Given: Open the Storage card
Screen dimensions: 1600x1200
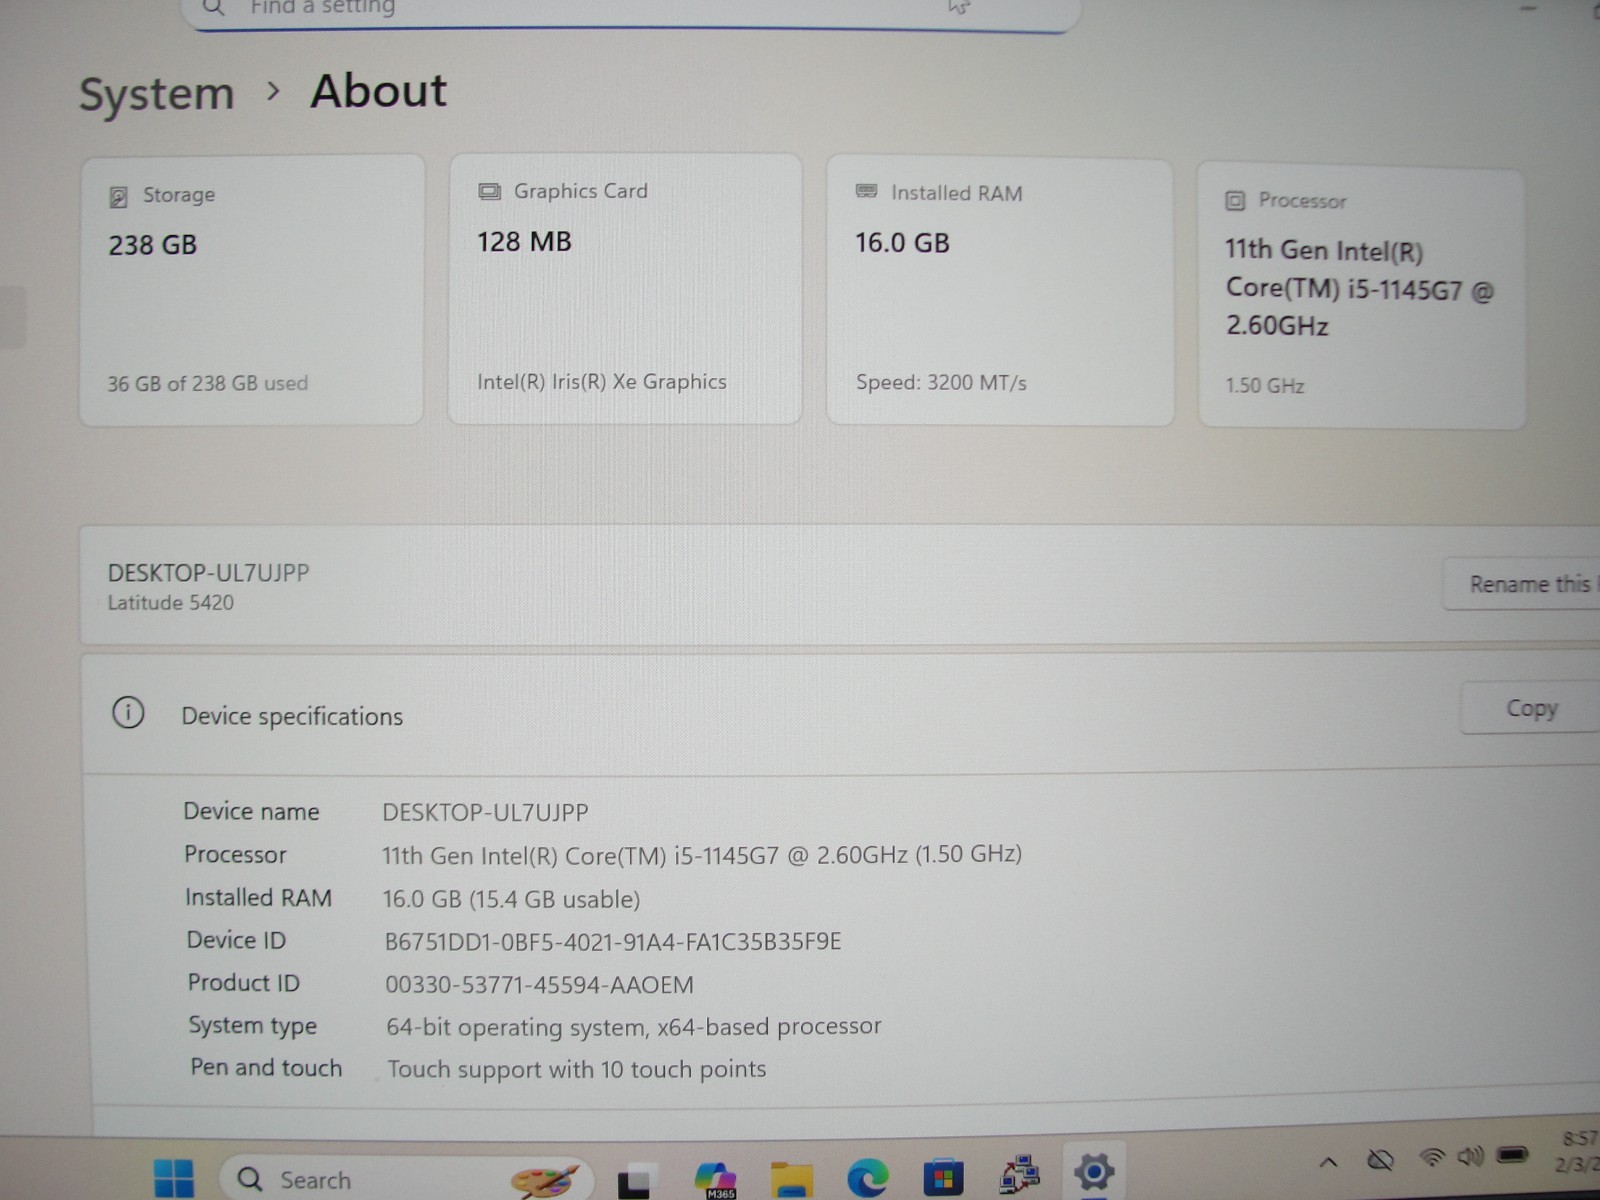Looking at the screenshot, I should click(x=252, y=290).
